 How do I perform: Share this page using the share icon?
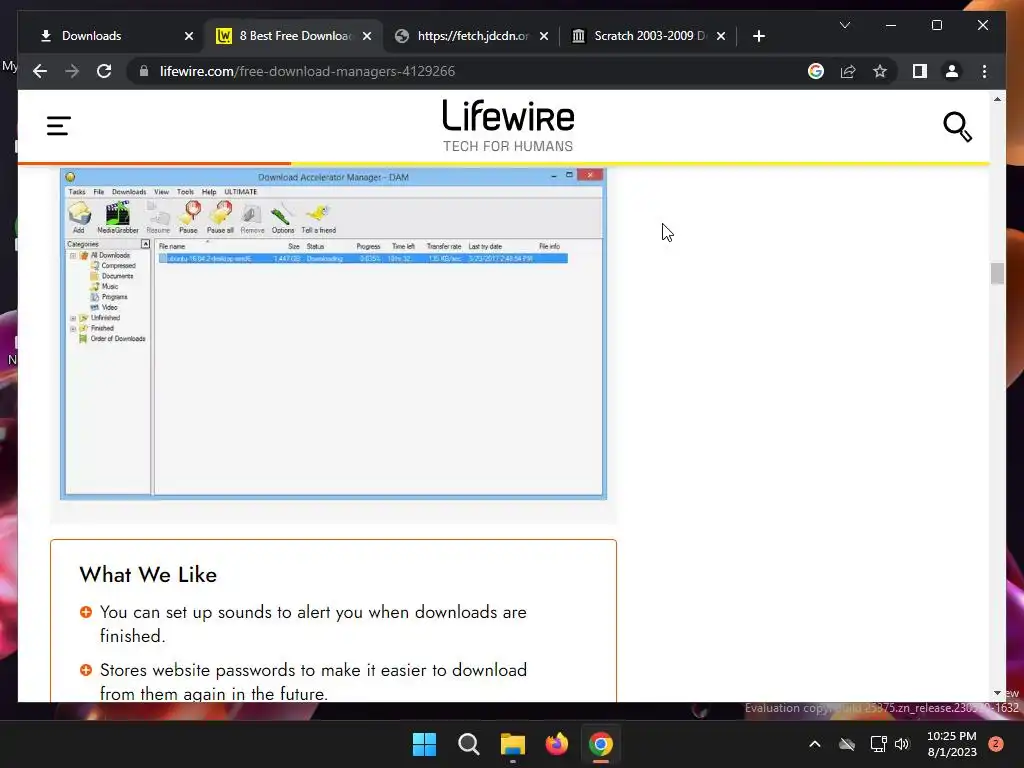(848, 71)
